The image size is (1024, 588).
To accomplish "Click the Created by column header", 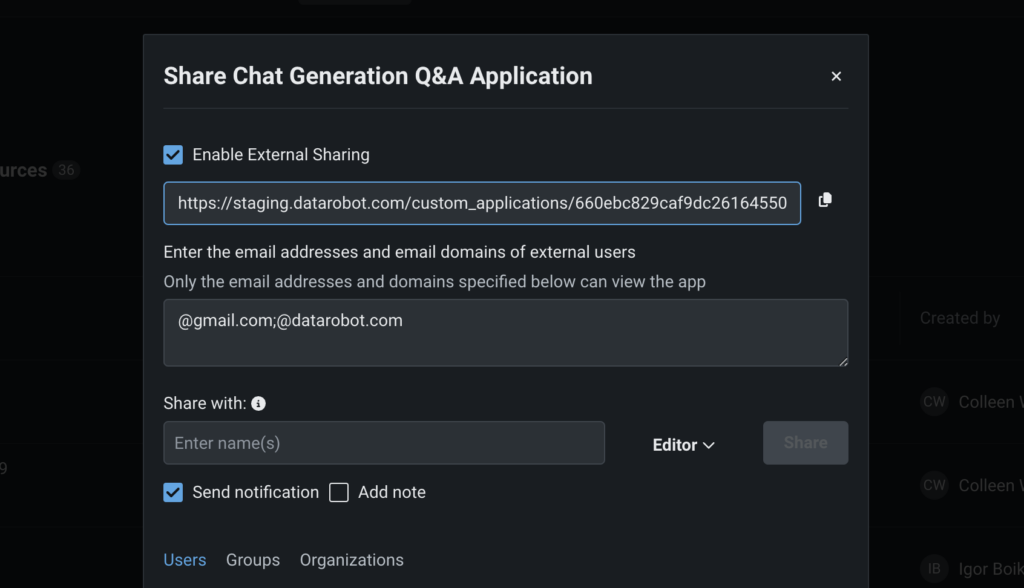I will (959, 317).
